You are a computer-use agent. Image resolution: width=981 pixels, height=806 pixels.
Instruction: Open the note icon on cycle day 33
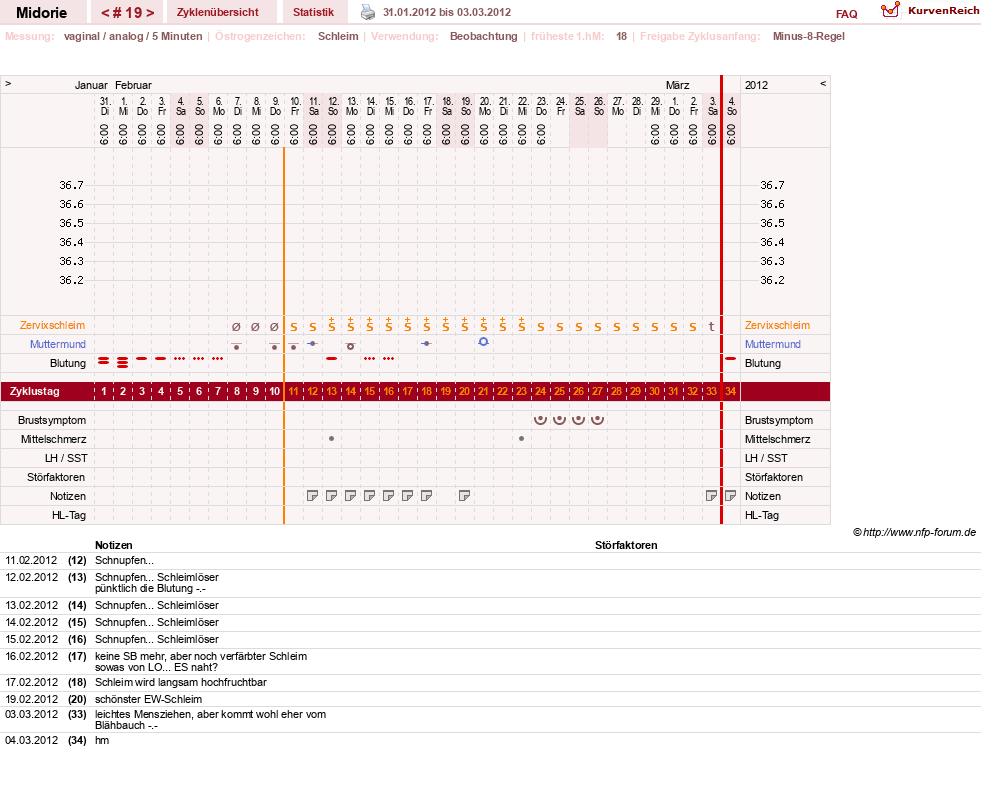coord(711,496)
